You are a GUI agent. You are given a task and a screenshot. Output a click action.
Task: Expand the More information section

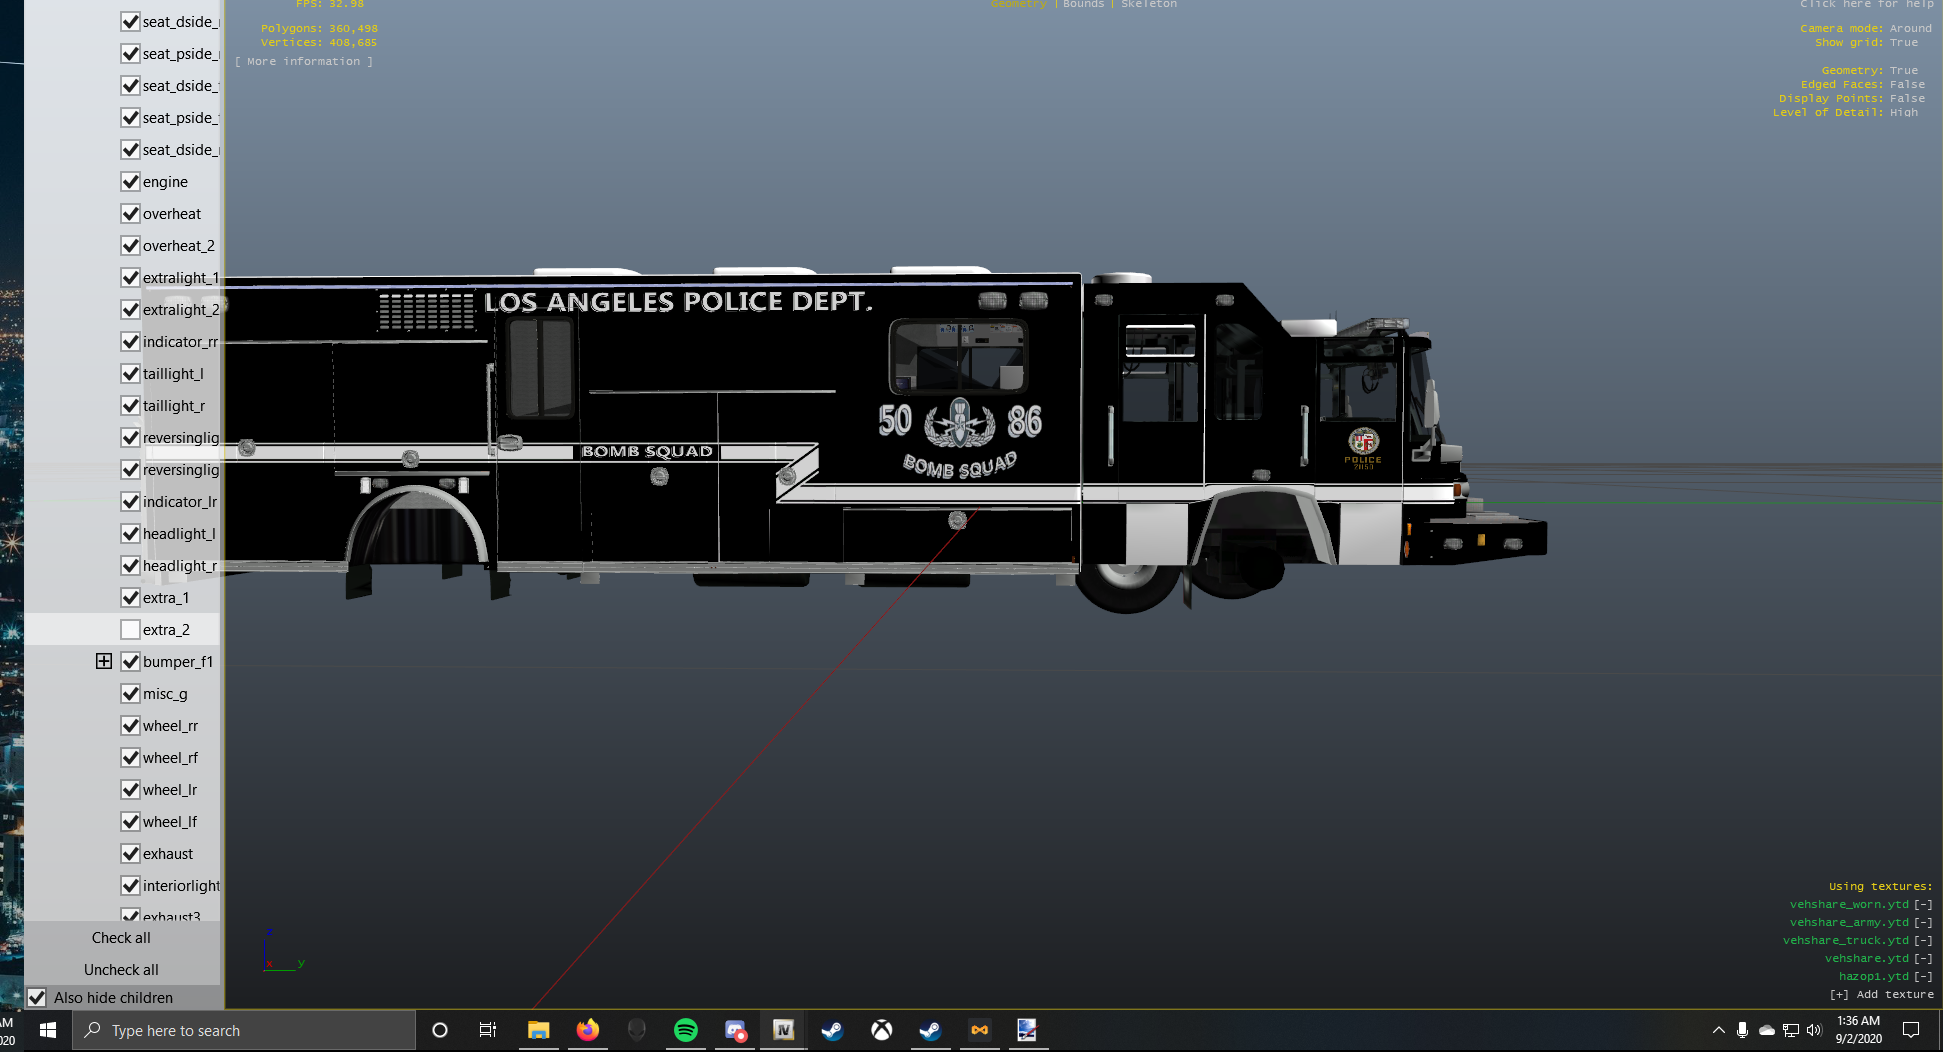pos(304,62)
